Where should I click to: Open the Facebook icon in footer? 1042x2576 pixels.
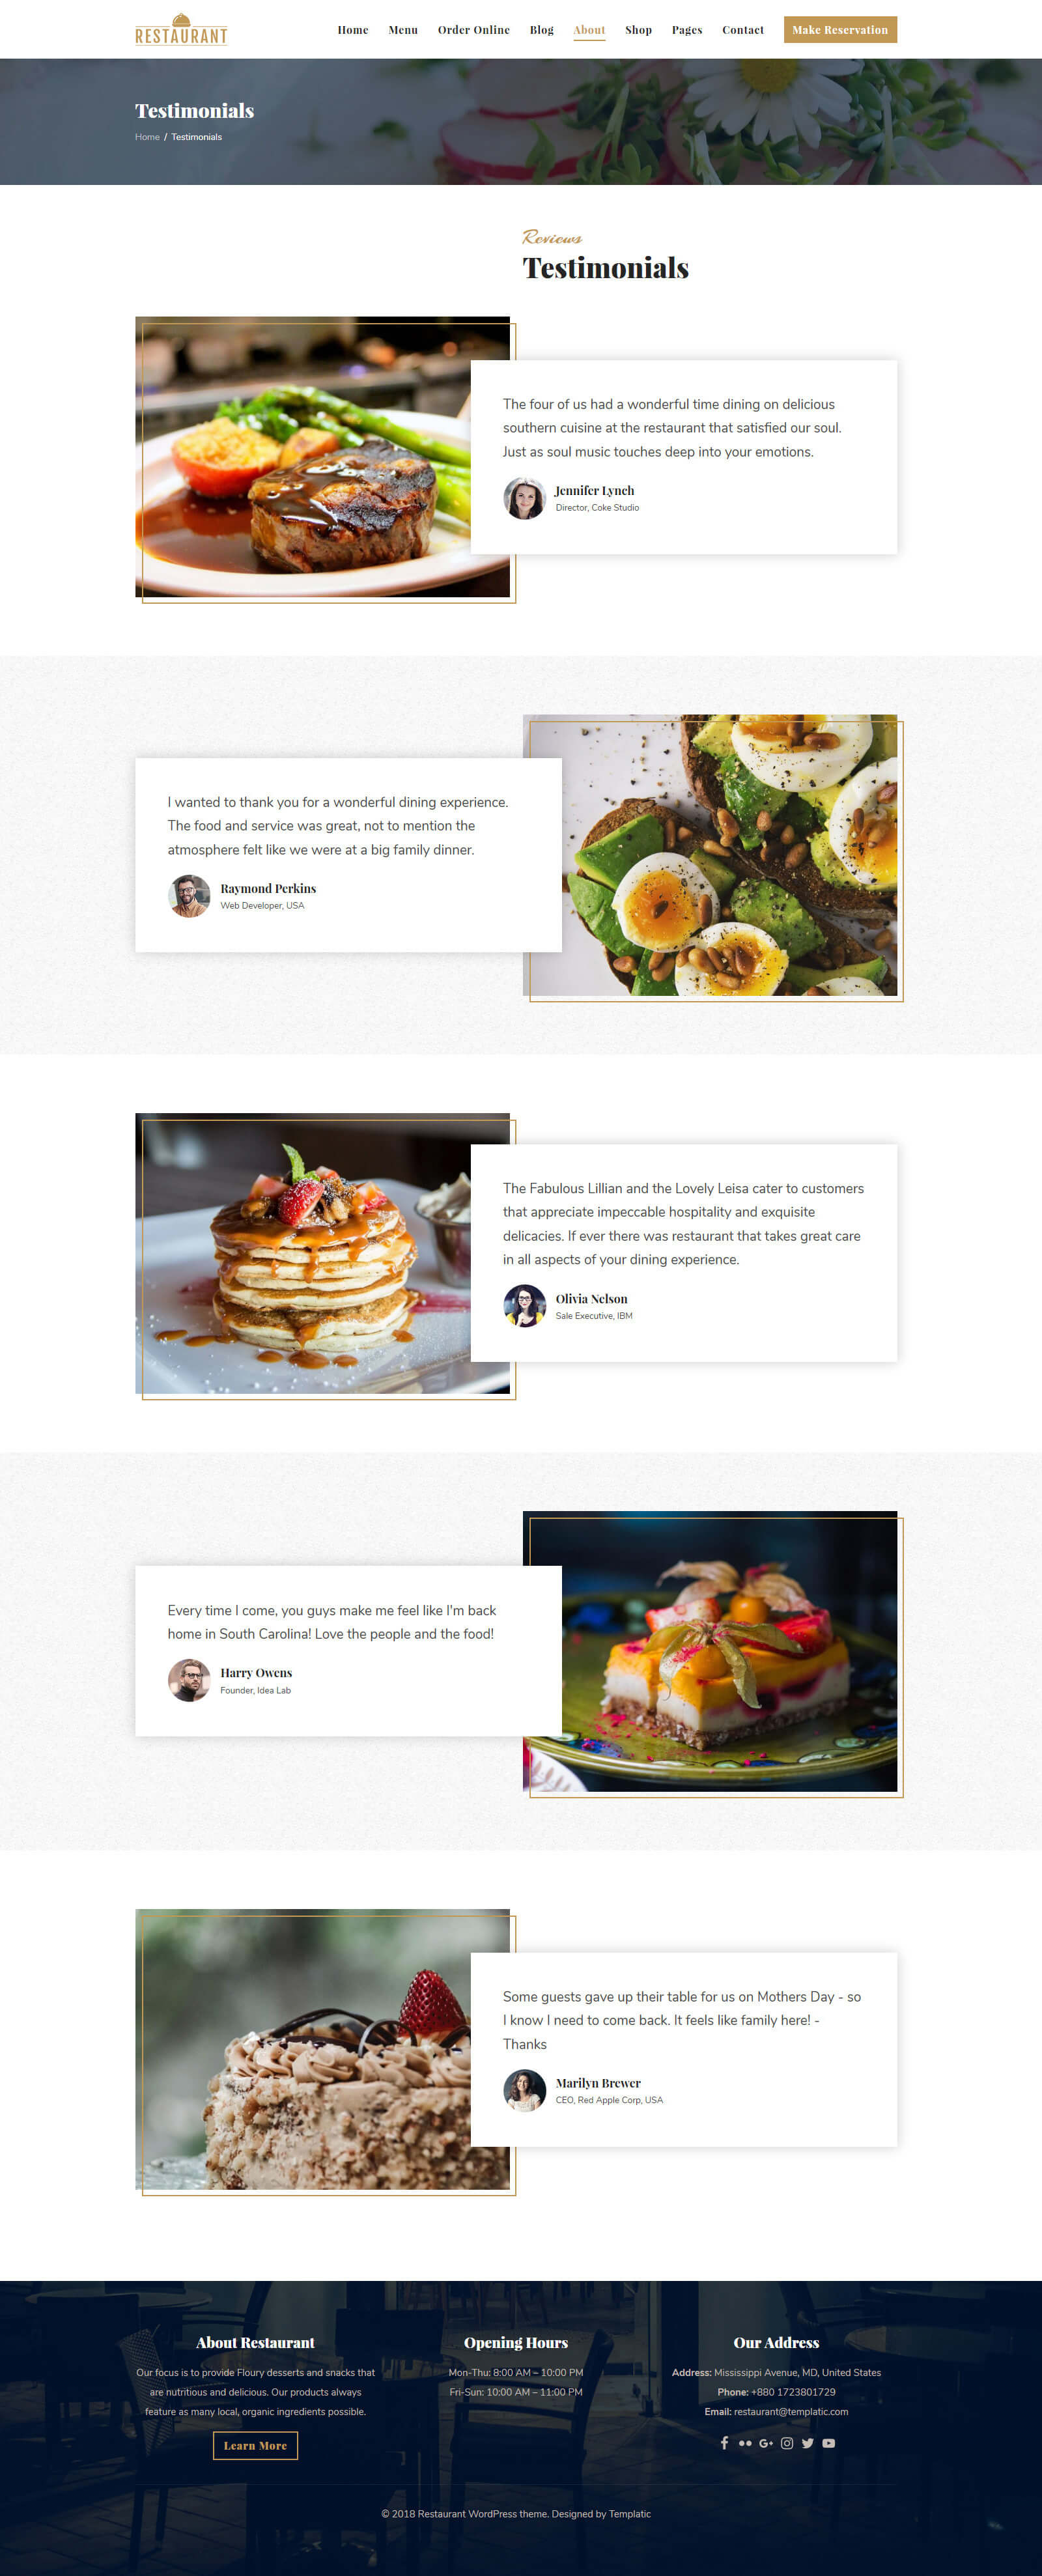coord(724,2443)
